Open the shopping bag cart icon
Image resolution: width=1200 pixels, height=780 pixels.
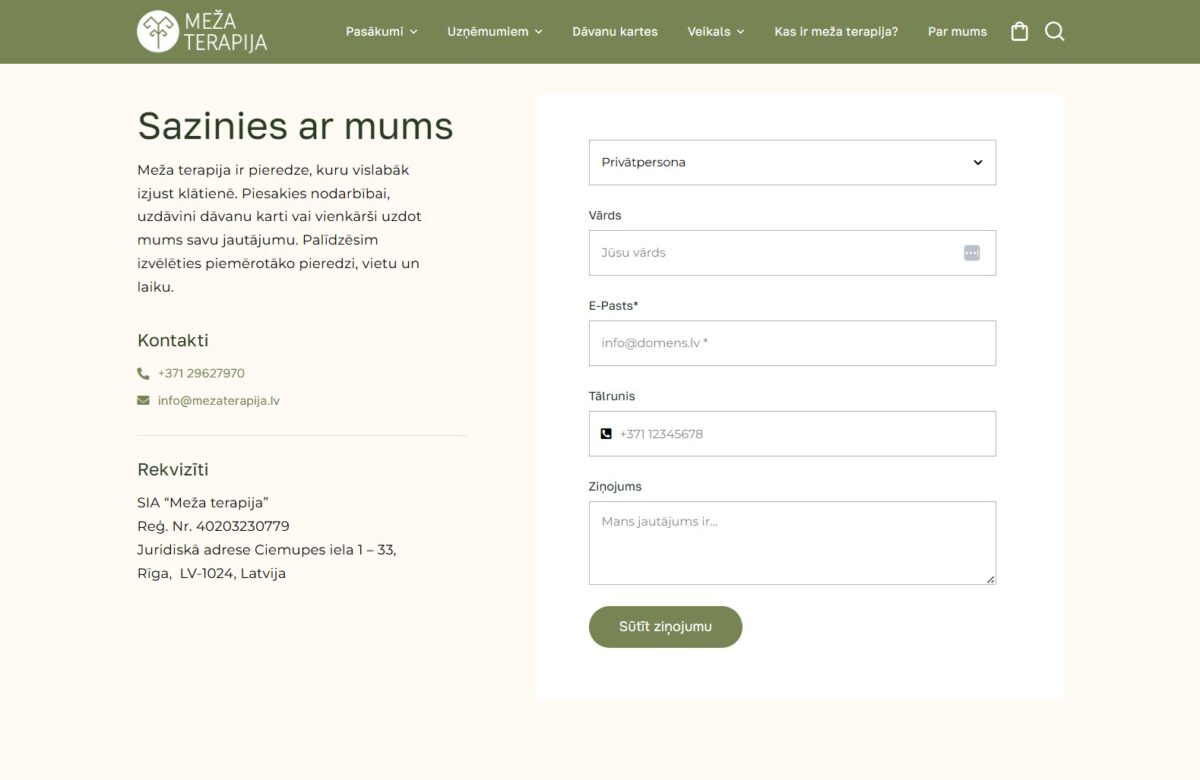pyautogui.click(x=1019, y=32)
